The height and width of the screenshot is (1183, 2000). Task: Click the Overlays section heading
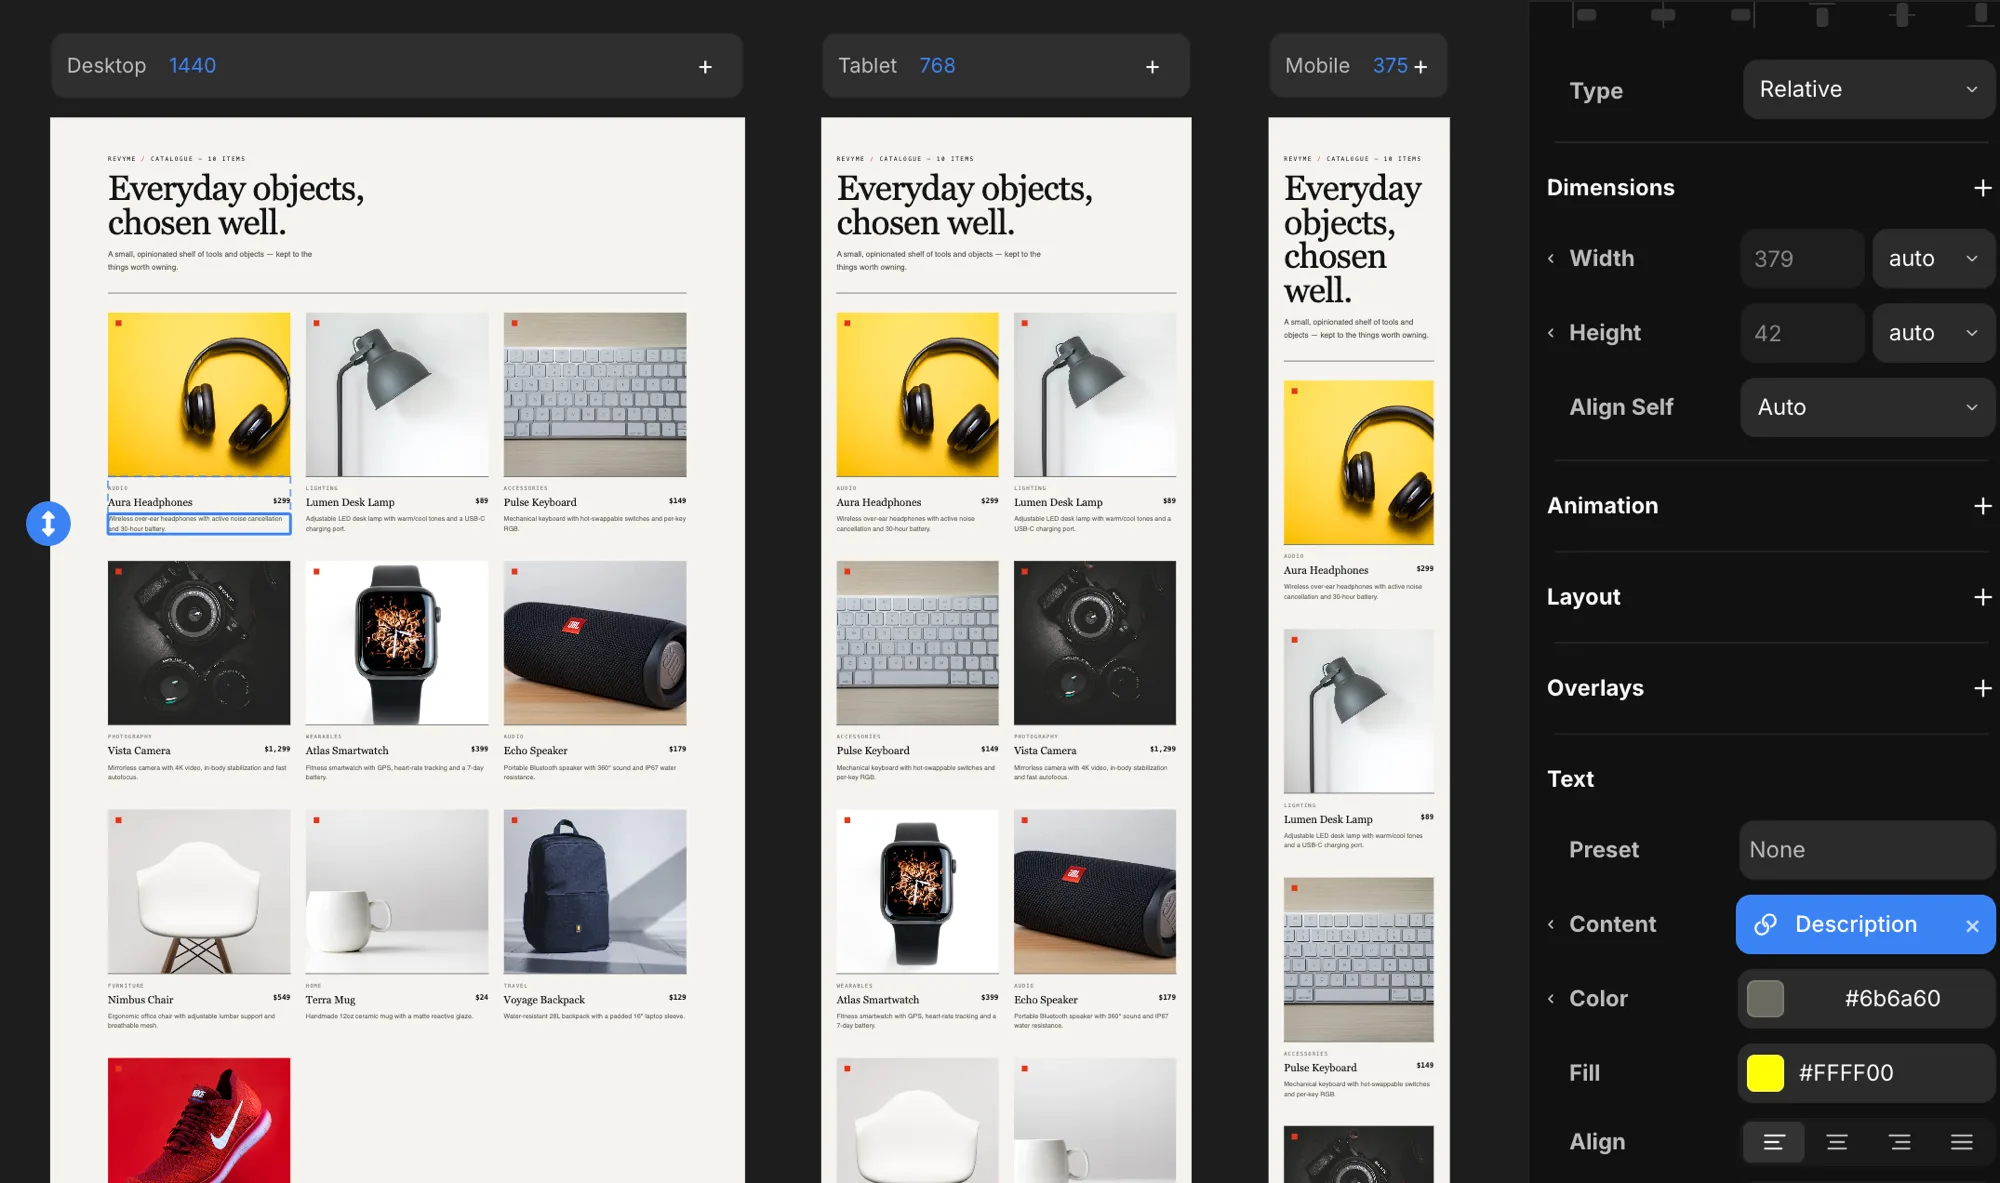1595,687
